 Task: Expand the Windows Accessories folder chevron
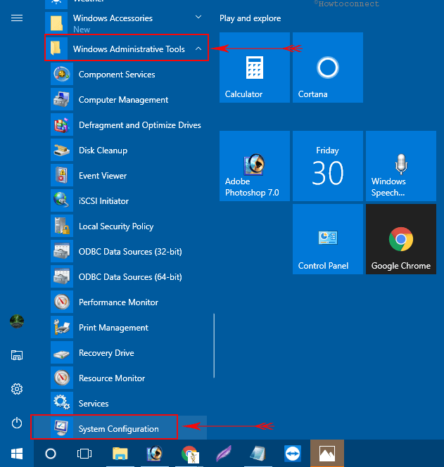(198, 17)
